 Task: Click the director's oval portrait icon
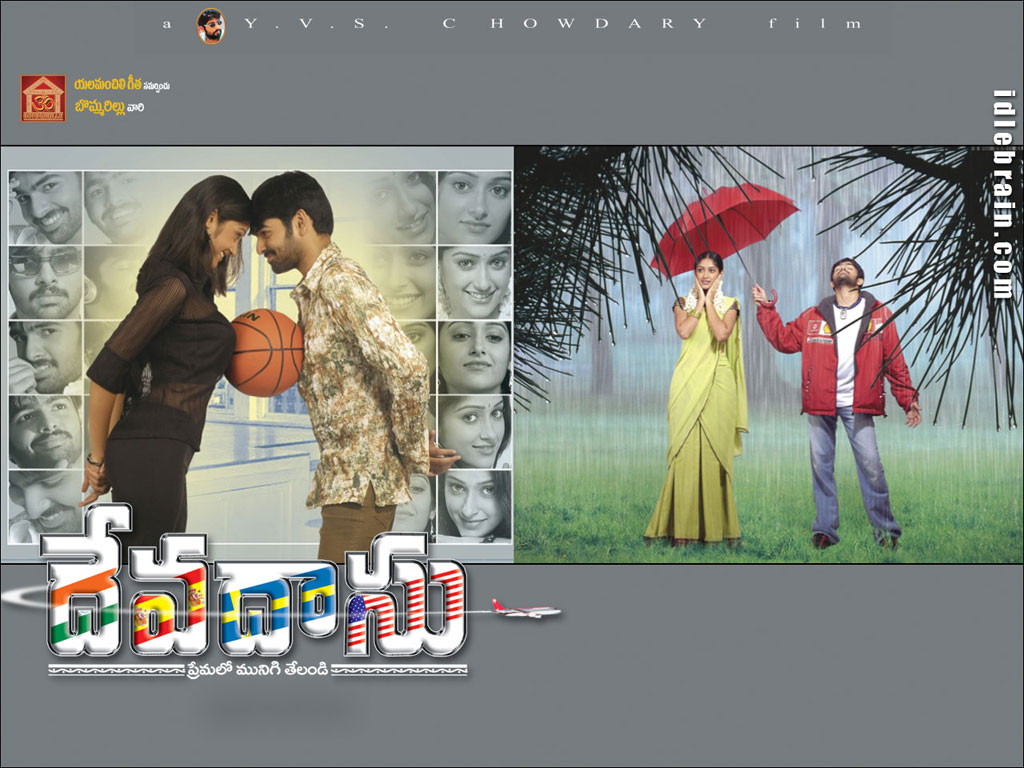click(210, 26)
